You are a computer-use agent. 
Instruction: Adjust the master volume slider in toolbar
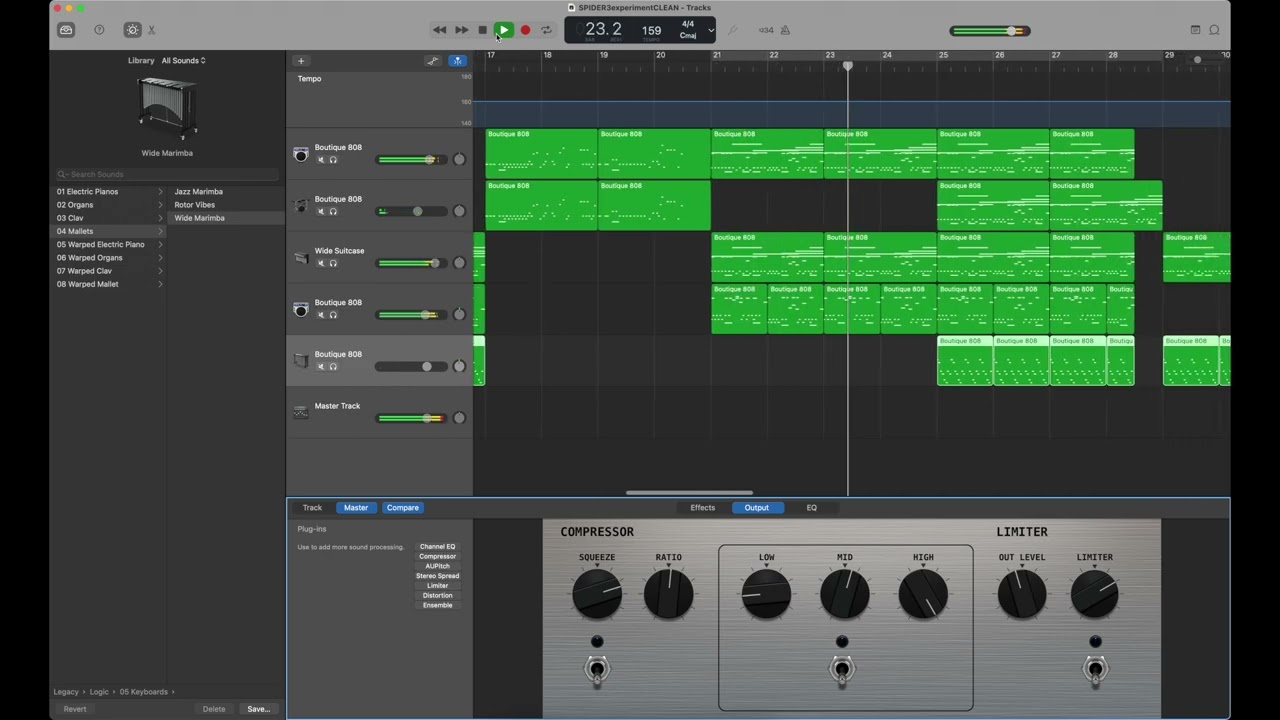[990, 31]
